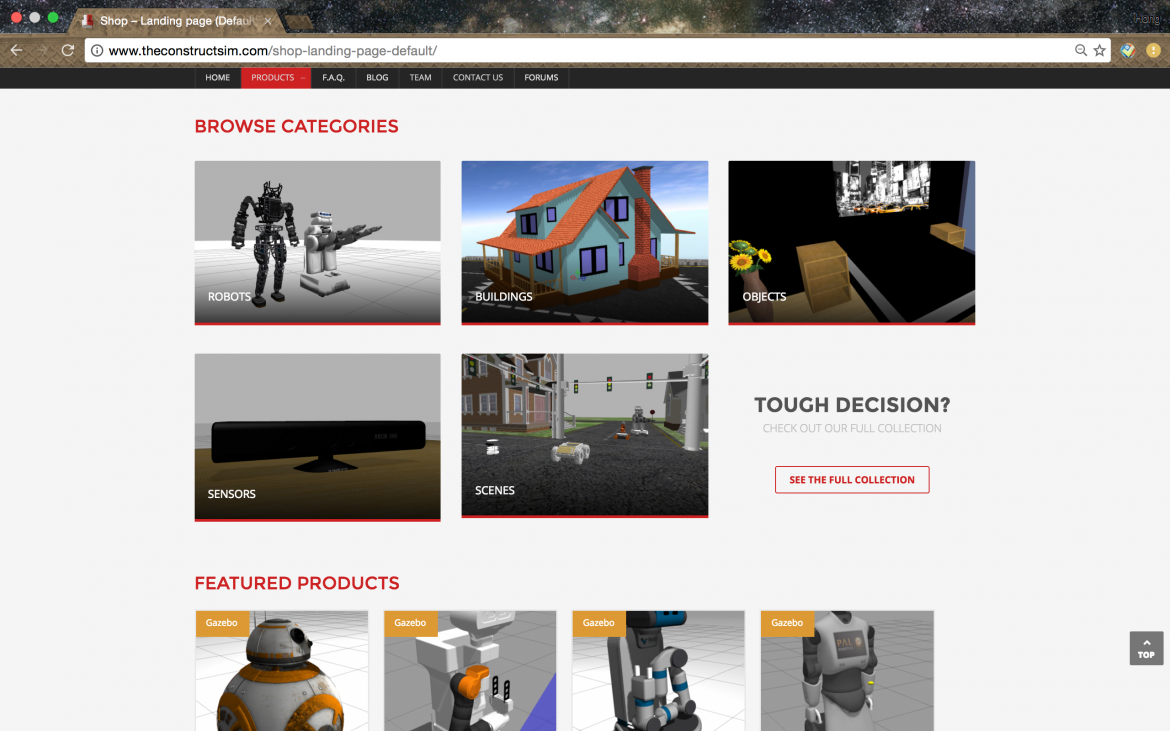Open the Sensors category tile

317,436
